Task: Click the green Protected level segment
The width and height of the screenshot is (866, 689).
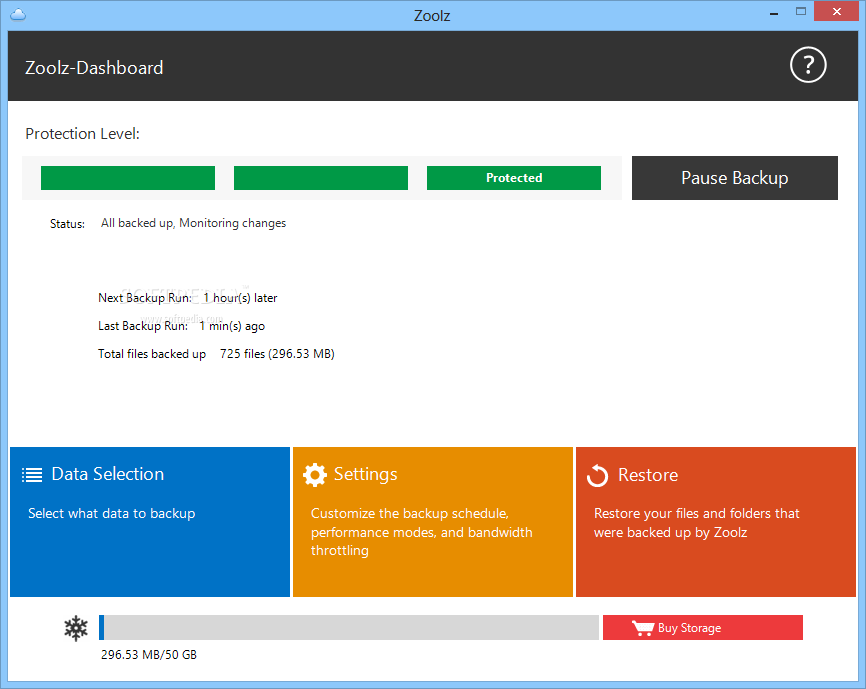Action: tap(514, 178)
